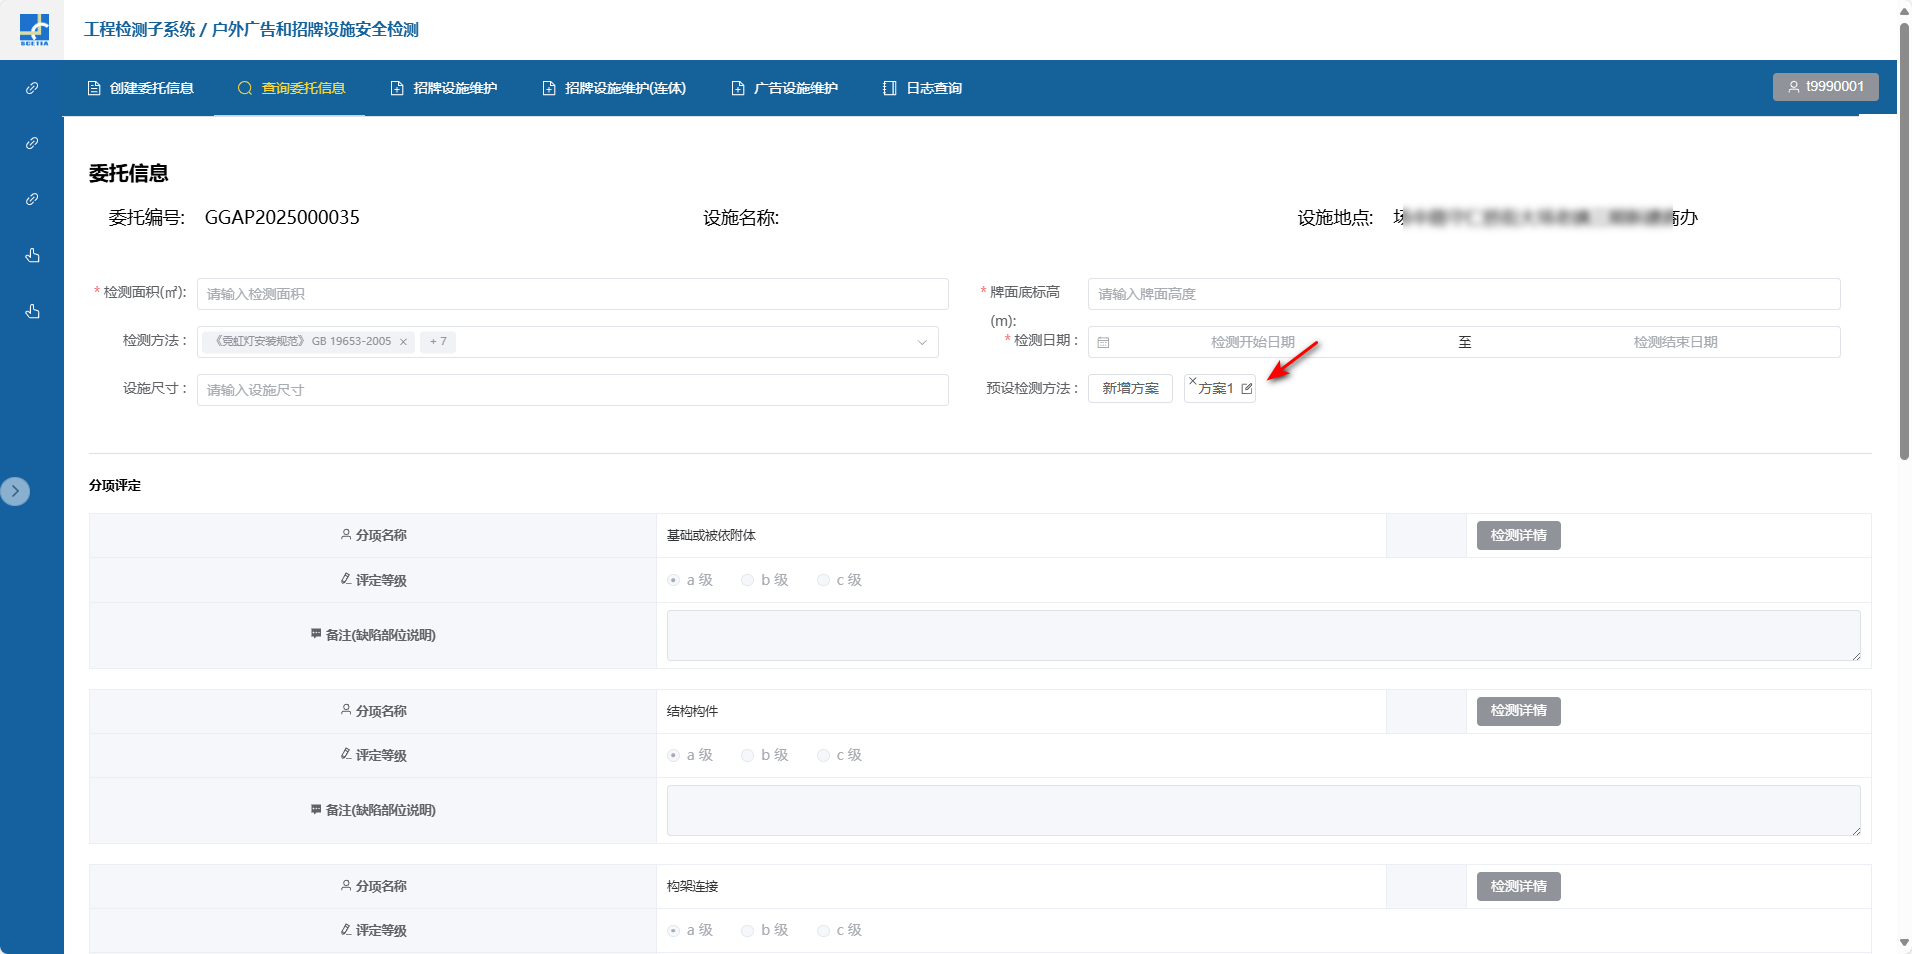Click the page vertical scrollbar thumb
The image size is (1912, 954).
click(x=1904, y=240)
